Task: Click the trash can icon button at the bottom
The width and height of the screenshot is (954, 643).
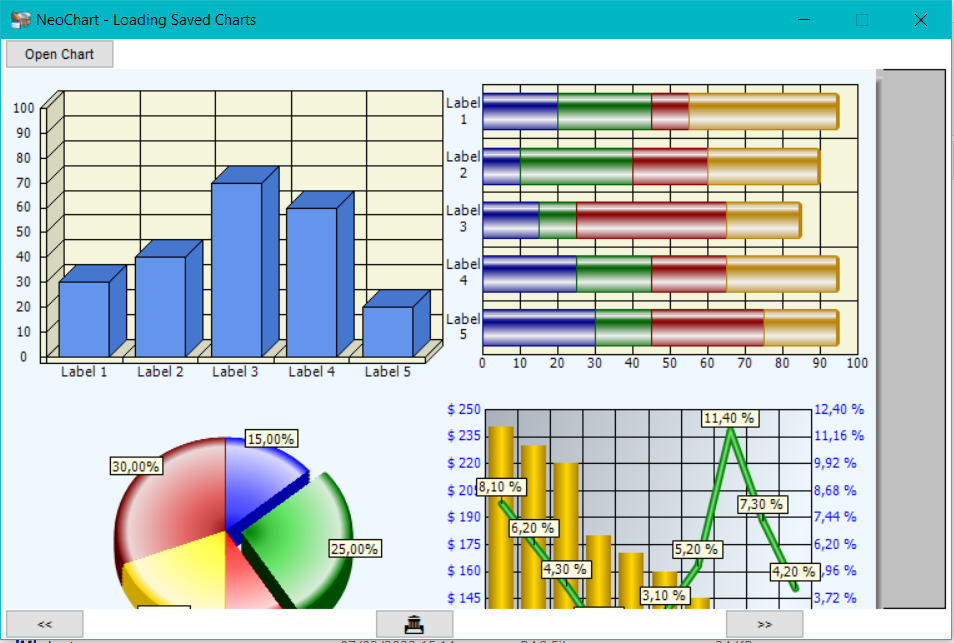Action: coord(414,624)
